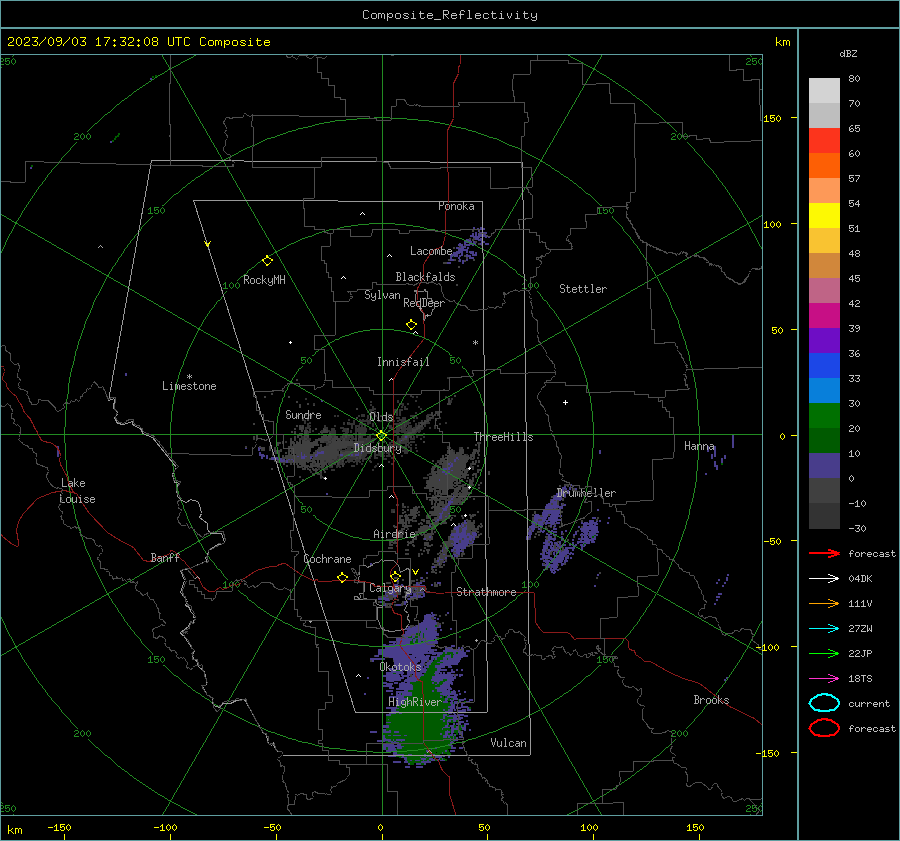
Task: Click the ThreeHills label
Action: pyautogui.click(x=503, y=437)
